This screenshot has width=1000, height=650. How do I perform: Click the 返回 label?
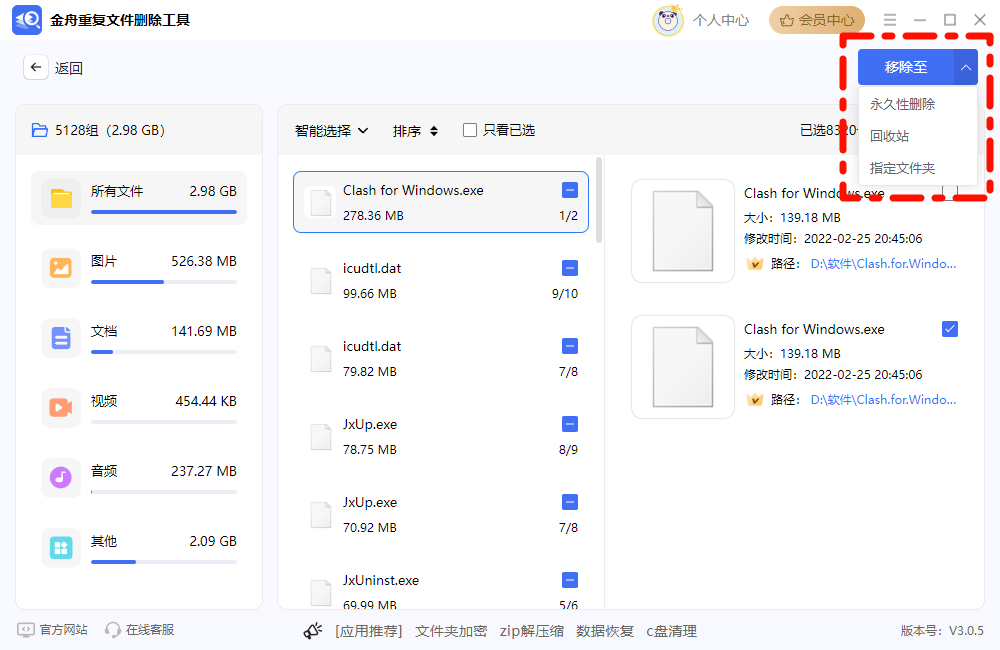[68, 68]
